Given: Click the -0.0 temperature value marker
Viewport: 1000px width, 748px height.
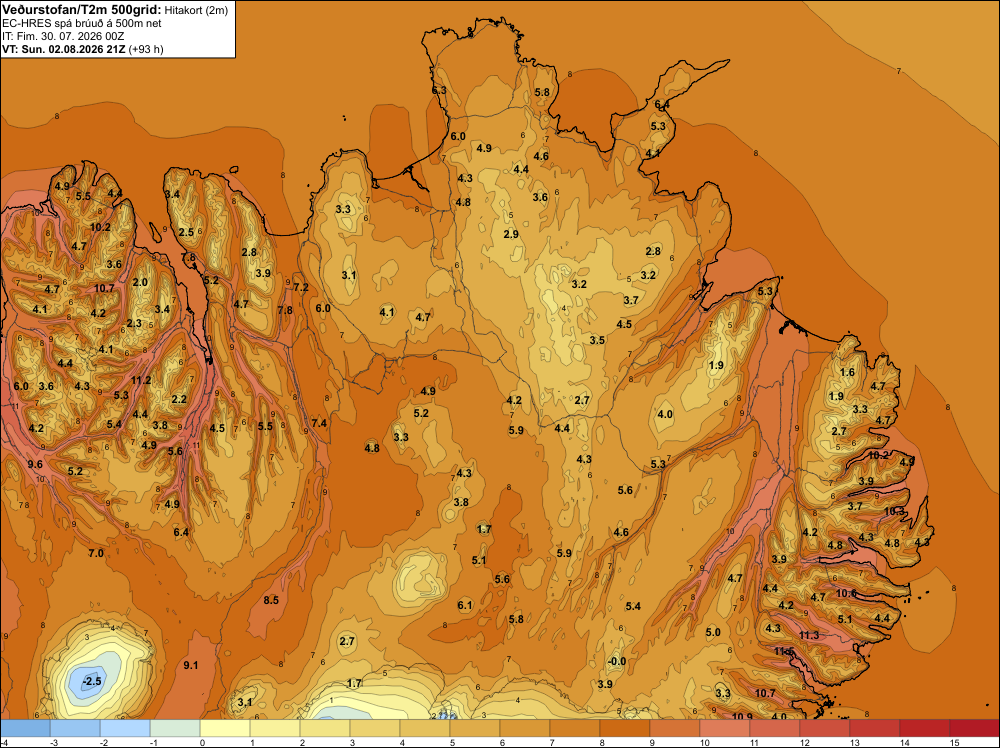Looking at the screenshot, I should click(617, 661).
